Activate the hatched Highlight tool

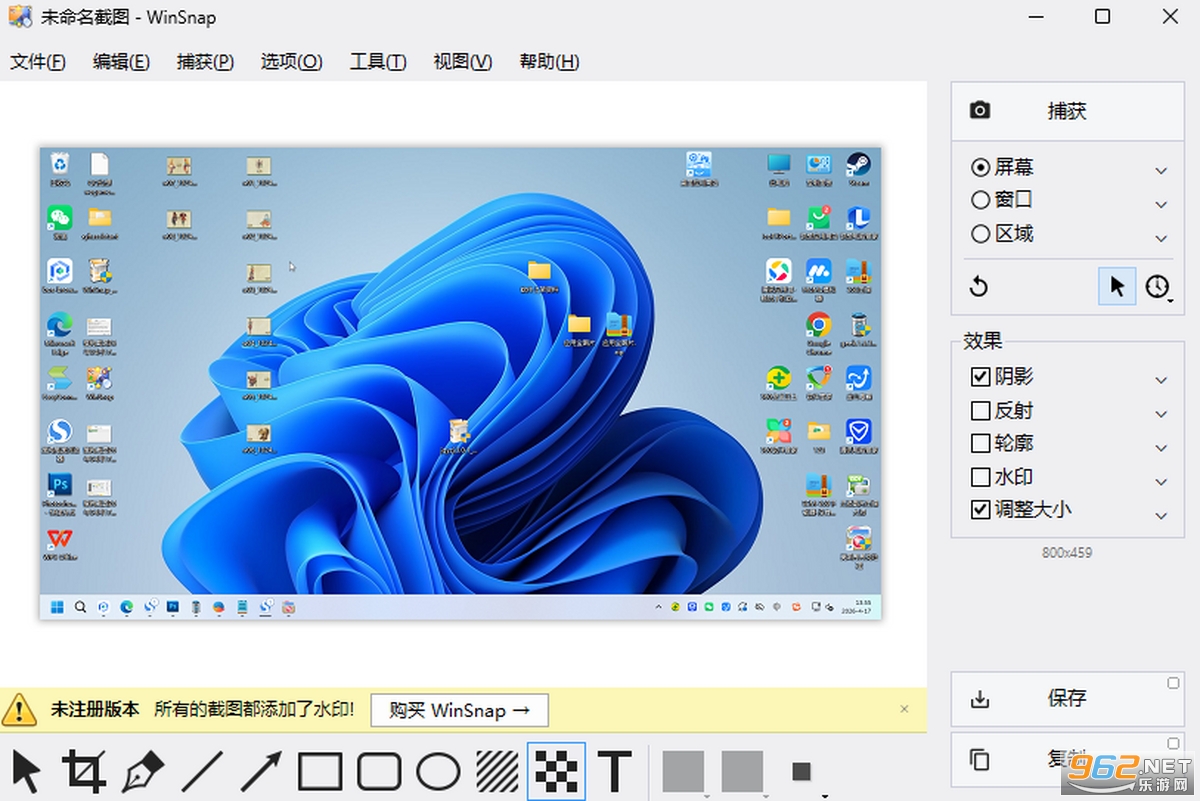coord(497,772)
